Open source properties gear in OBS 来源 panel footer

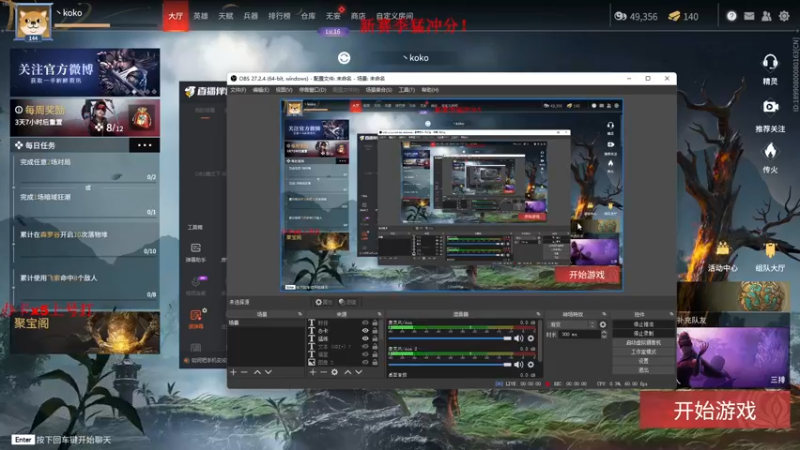tap(335, 372)
